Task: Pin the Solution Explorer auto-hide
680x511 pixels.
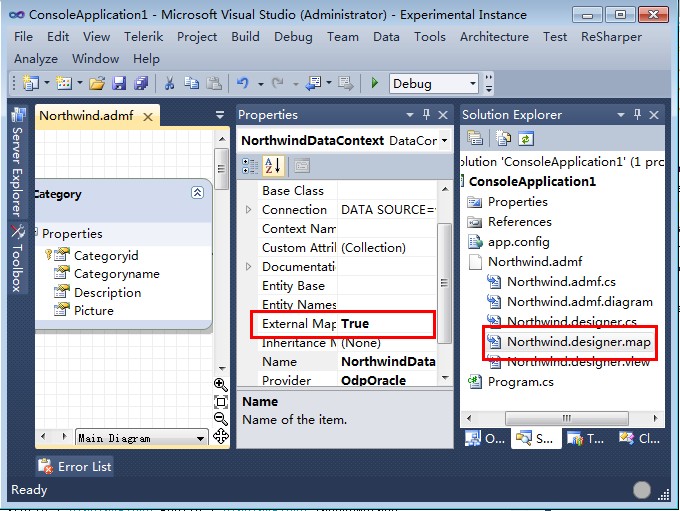Action: click(637, 115)
